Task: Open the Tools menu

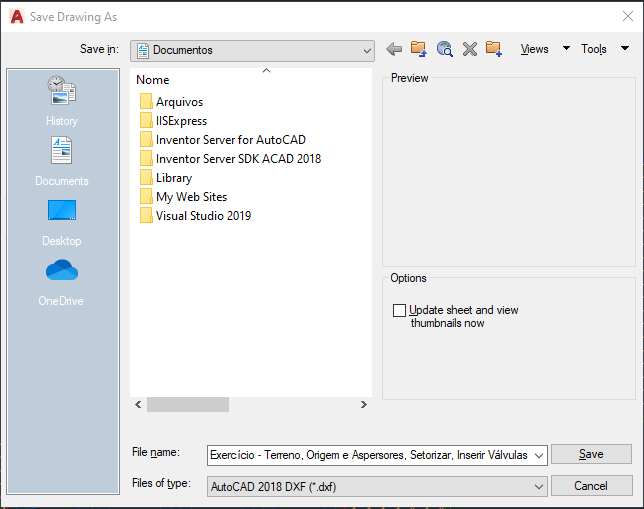Action: 603,49
